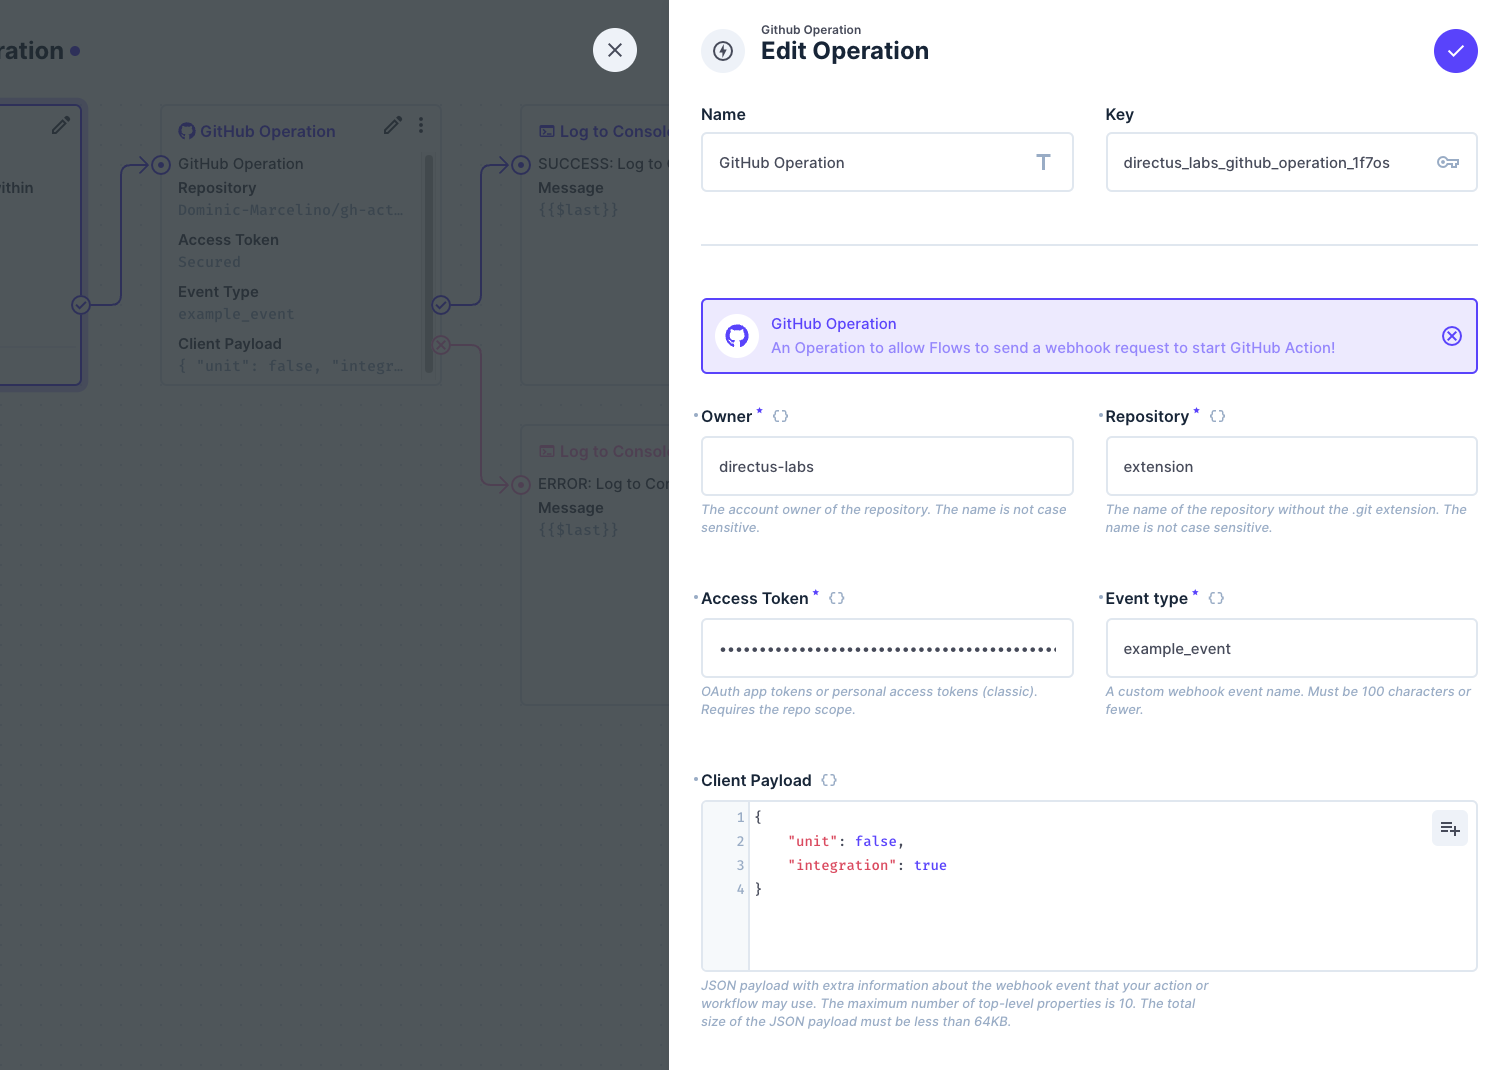This screenshot has height=1070, width=1507.
Task: Click the ERROR Log to Console card title
Action: [x=613, y=451]
